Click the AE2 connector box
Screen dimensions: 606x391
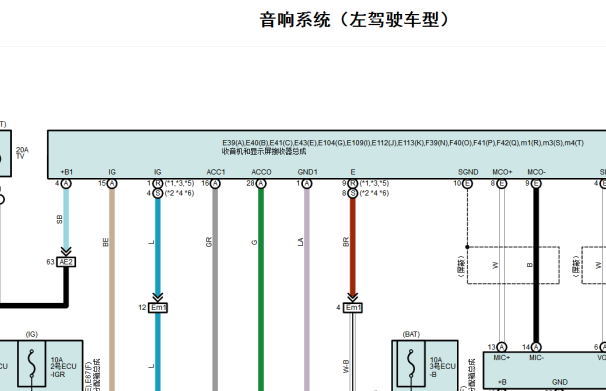[x=66, y=262]
